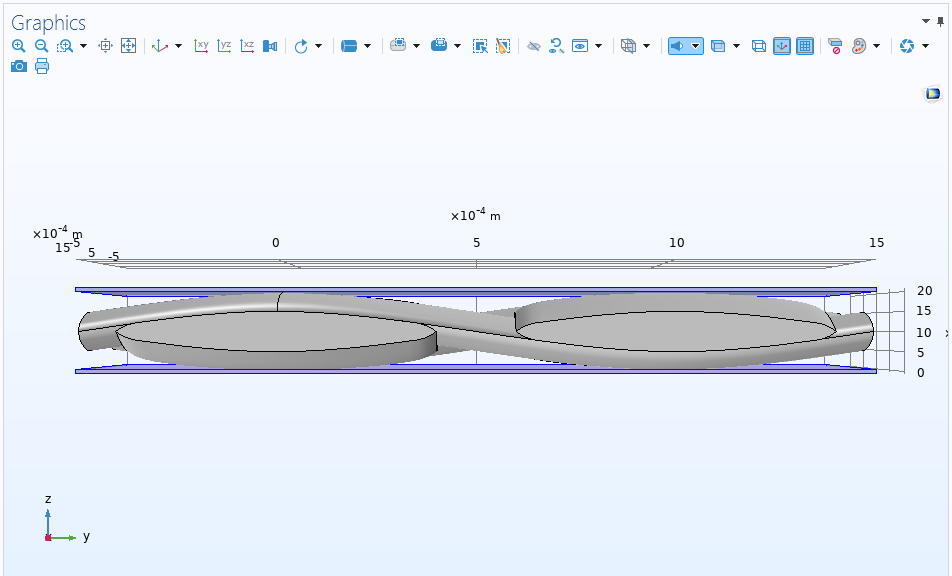Screen dimensions: 952x576
Task: Click the Print icon
Action: (42, 67)
